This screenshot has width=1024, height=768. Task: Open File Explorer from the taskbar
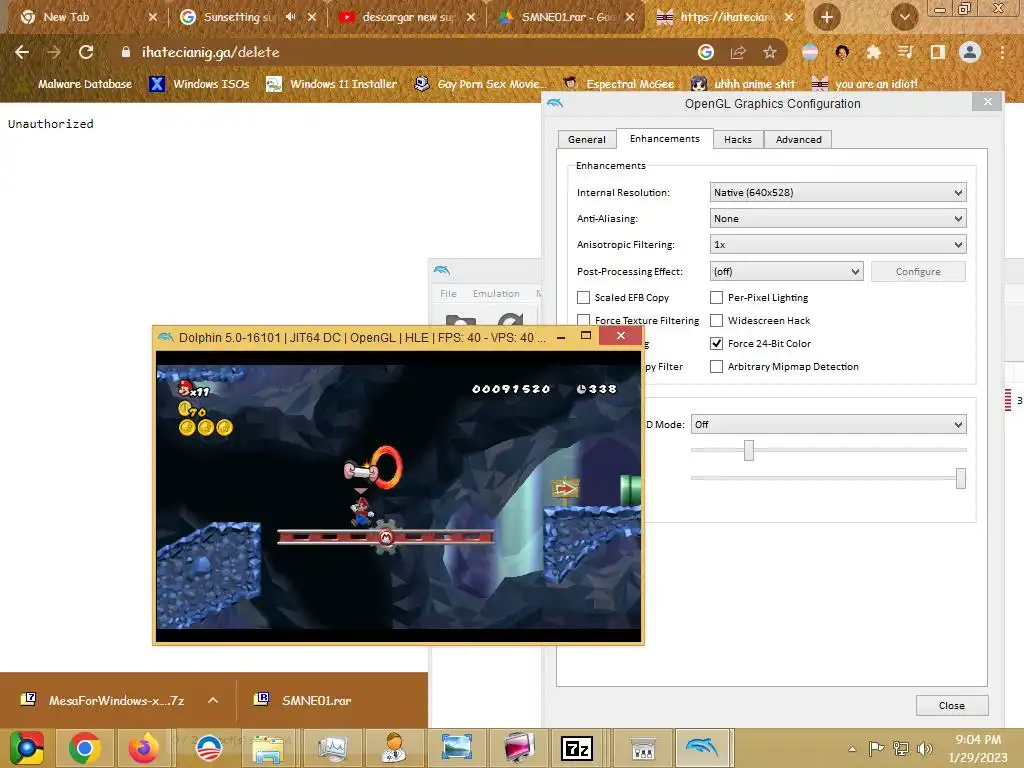268,748
